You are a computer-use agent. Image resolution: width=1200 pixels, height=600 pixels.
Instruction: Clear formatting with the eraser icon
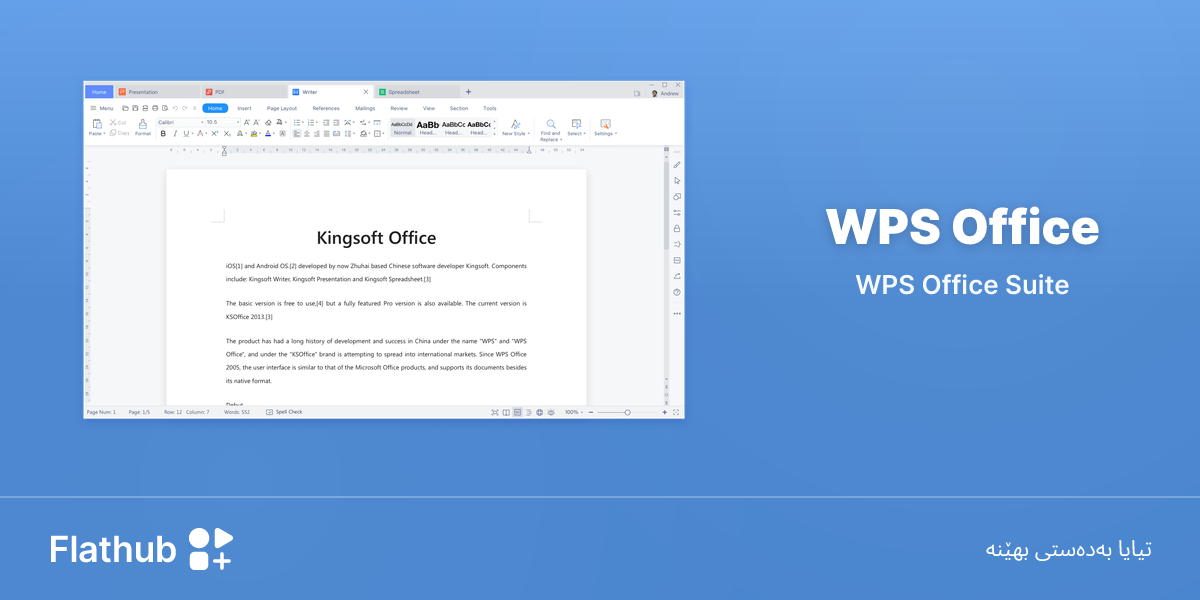[x=268, y=122]
